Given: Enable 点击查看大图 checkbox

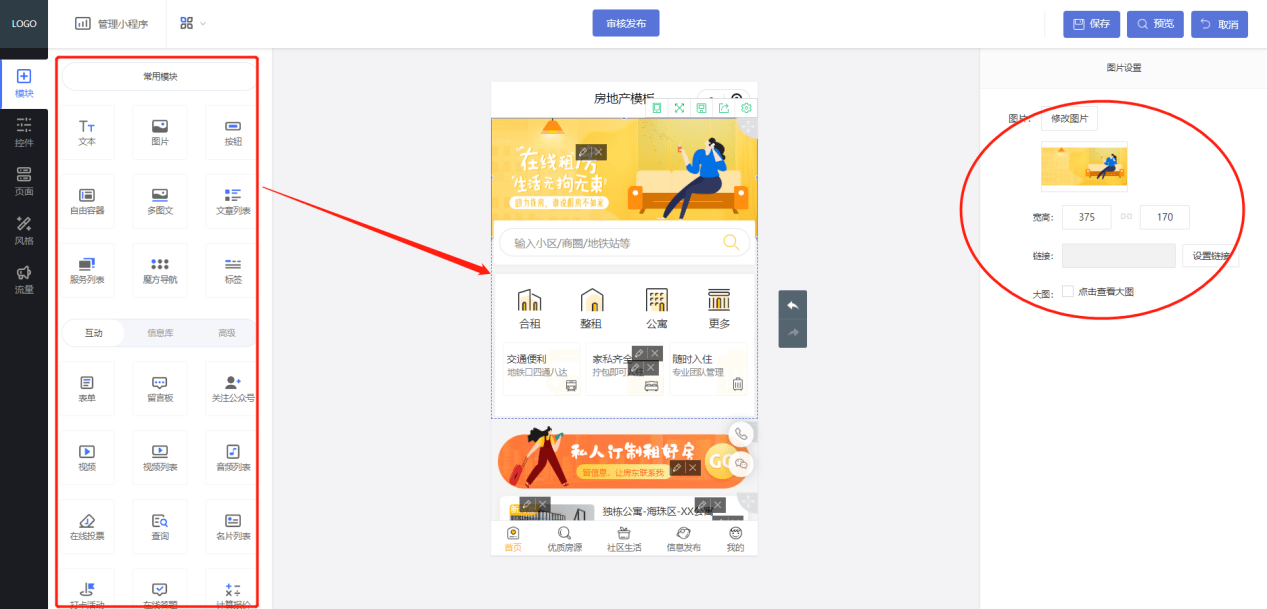Looking at the screenshot, I should point(1068,292).
